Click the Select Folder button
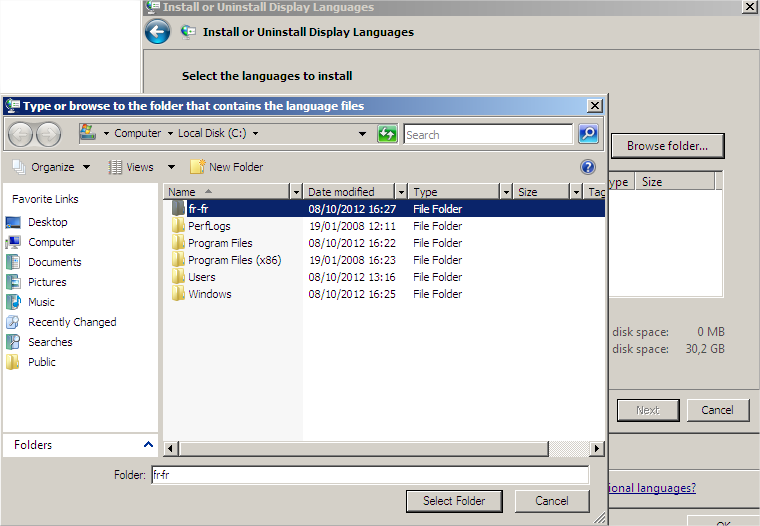The width and height of the screenshot is (760, 526). point(454,501)
